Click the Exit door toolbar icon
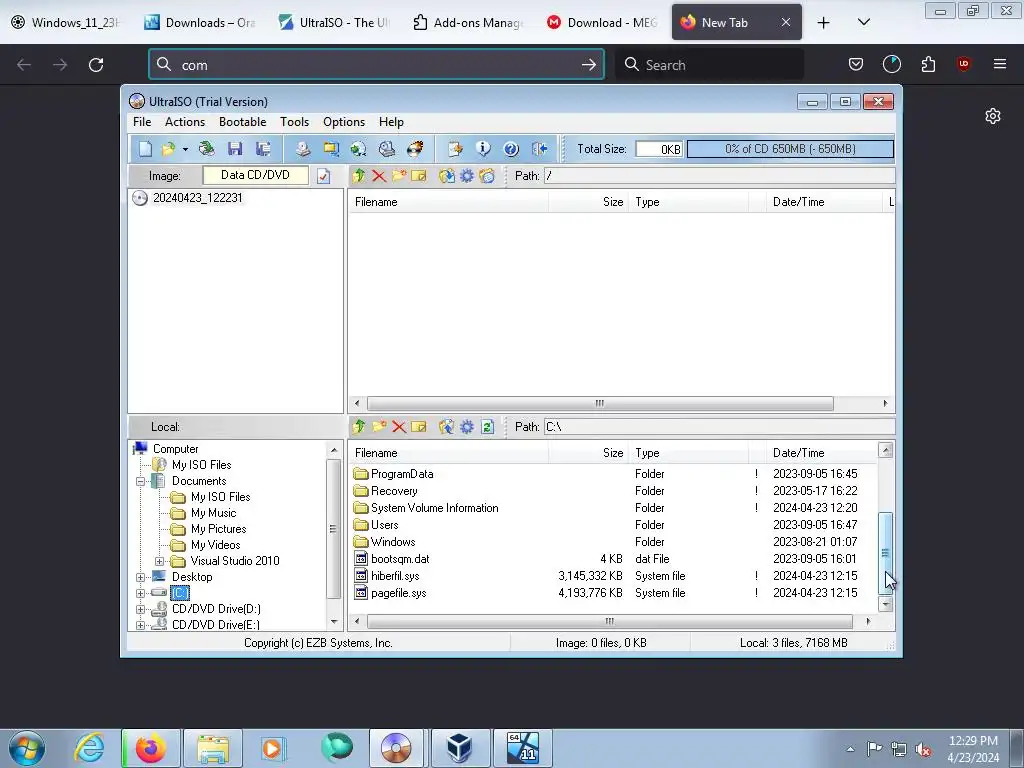The height and width of the screenshot is (768, 1024). 539,149
